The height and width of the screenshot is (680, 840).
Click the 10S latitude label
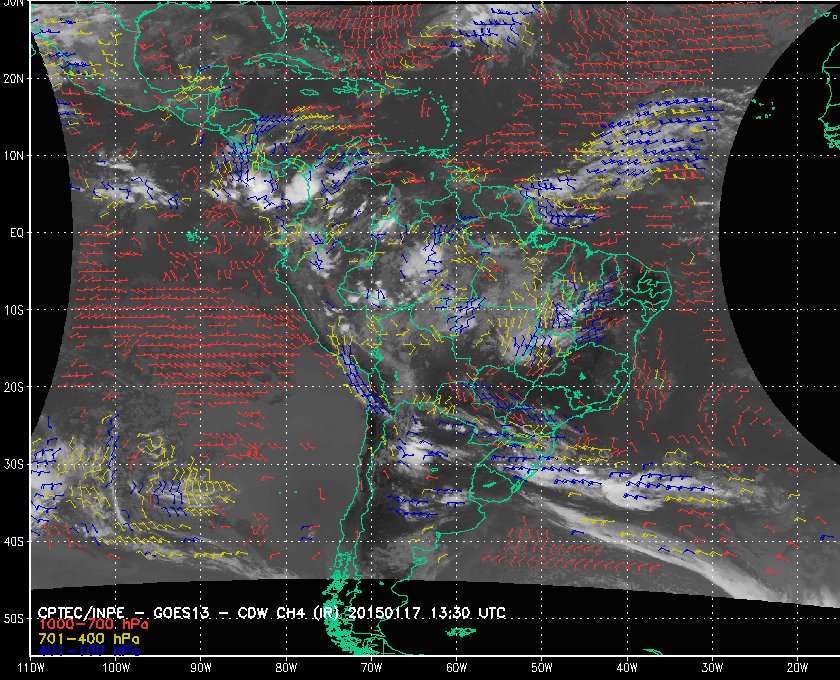[x=13, y=310]
